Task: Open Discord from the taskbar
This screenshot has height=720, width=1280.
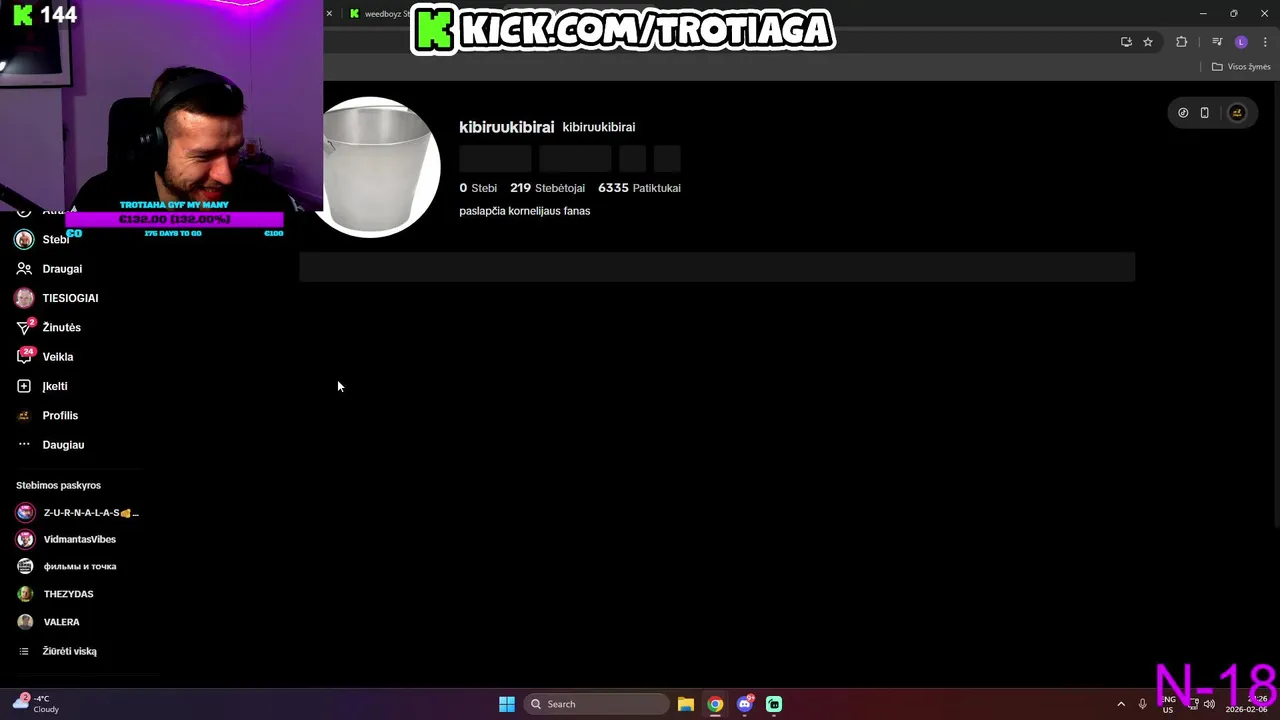Action: pyautogui.click(x=745, y=704)
